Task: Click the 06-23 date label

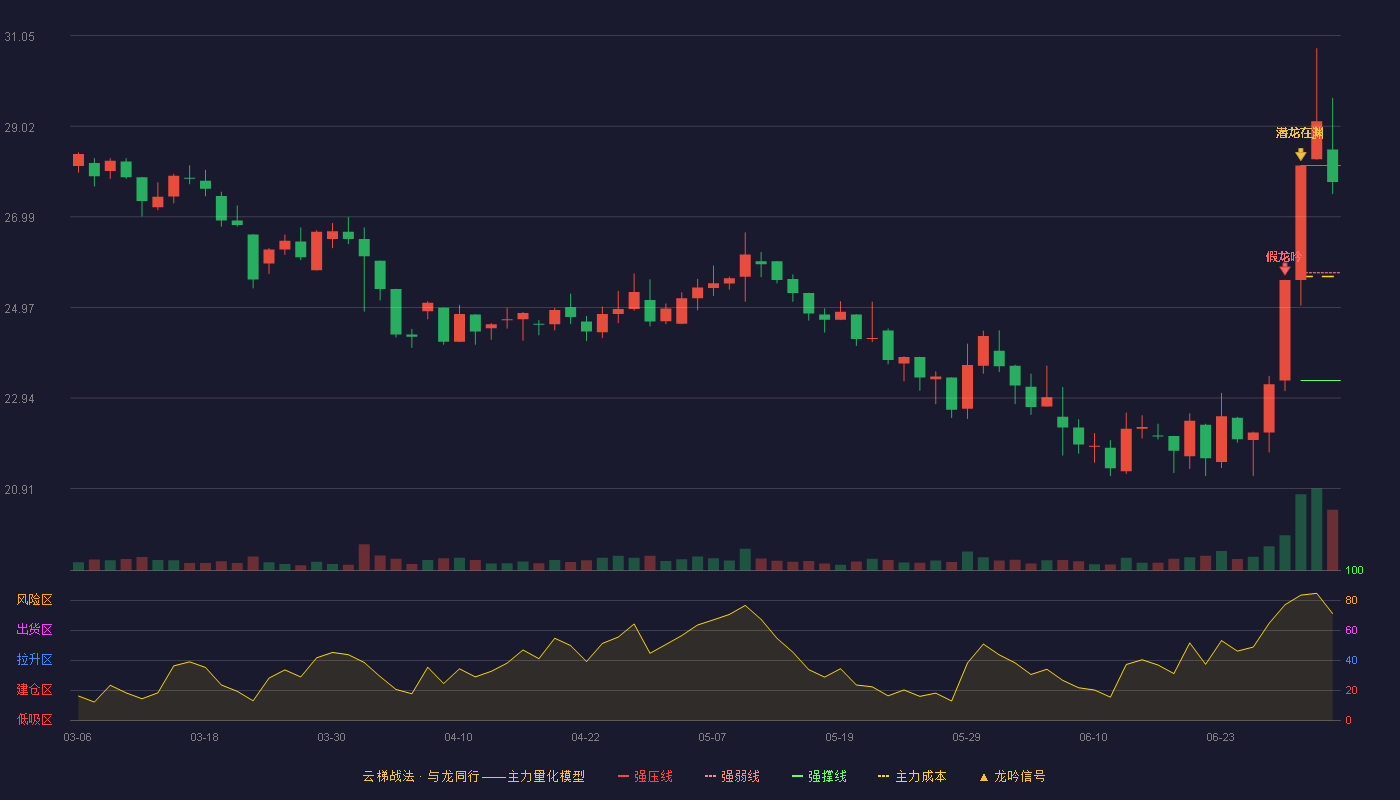Action: (1220, 737)
